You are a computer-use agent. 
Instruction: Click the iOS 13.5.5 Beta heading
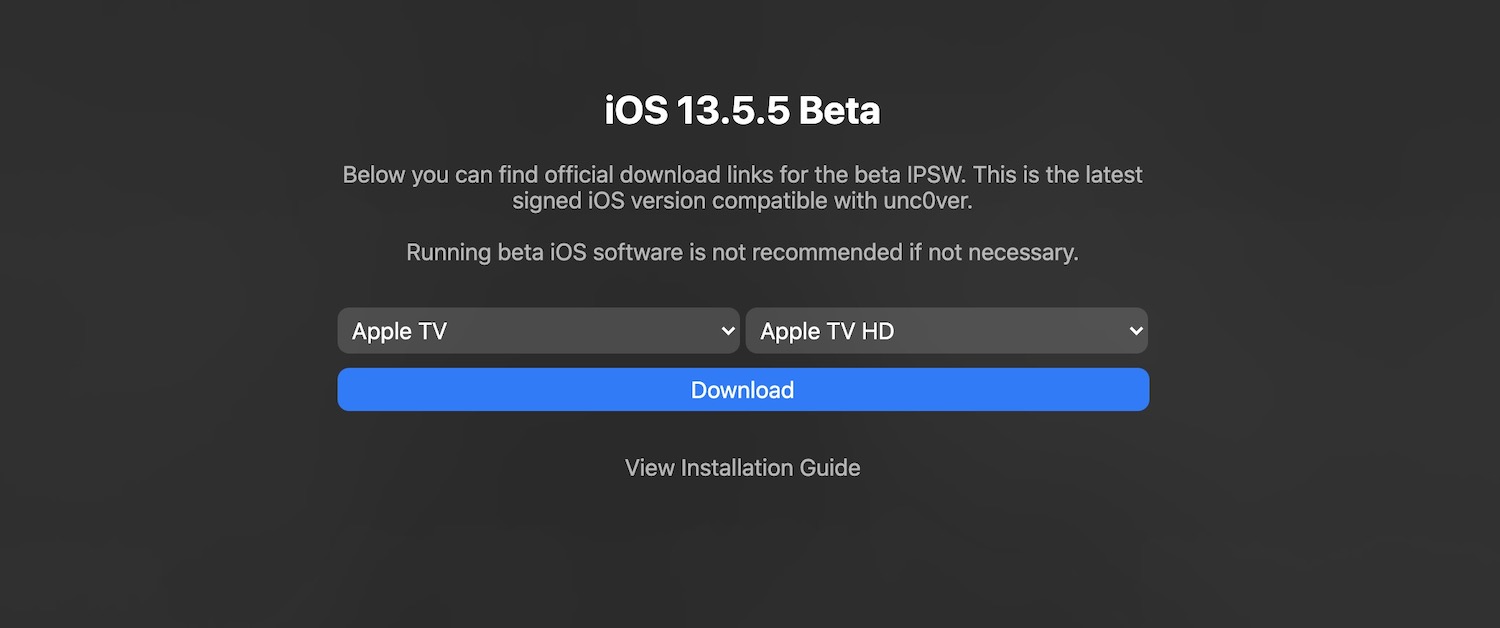[x=742, y=111]
